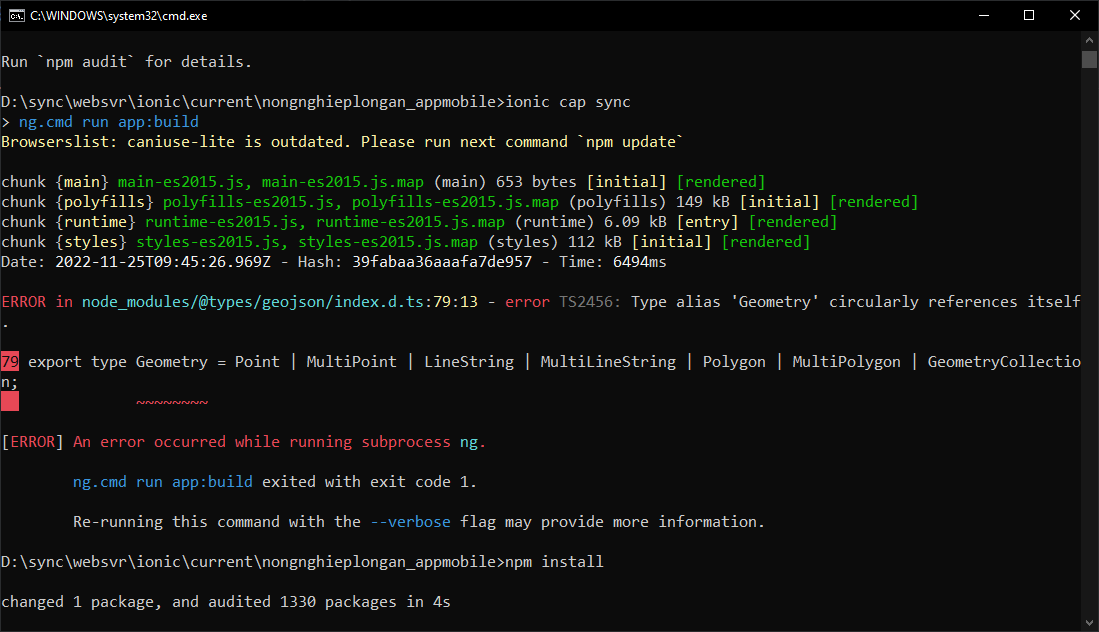The height and width of the screenshot is (632, 1099).
Task: Click the text 'exited with exit code 1.'
Action: 369,482
